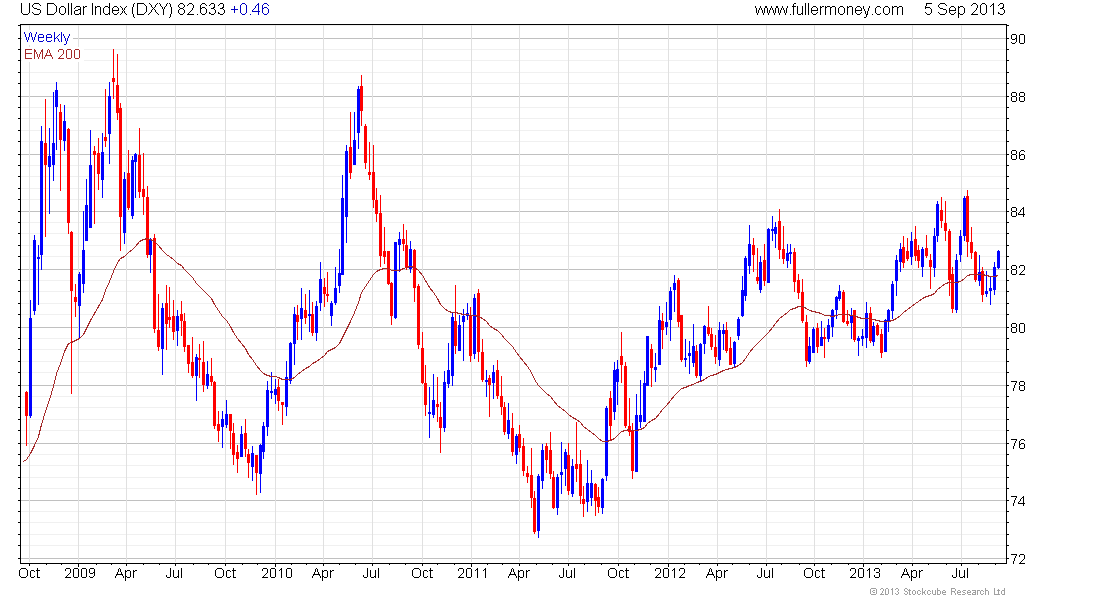This screenshot has height=600, width=1100.
Task: Select the 2011 marker on the time axis
Action: 472,573
